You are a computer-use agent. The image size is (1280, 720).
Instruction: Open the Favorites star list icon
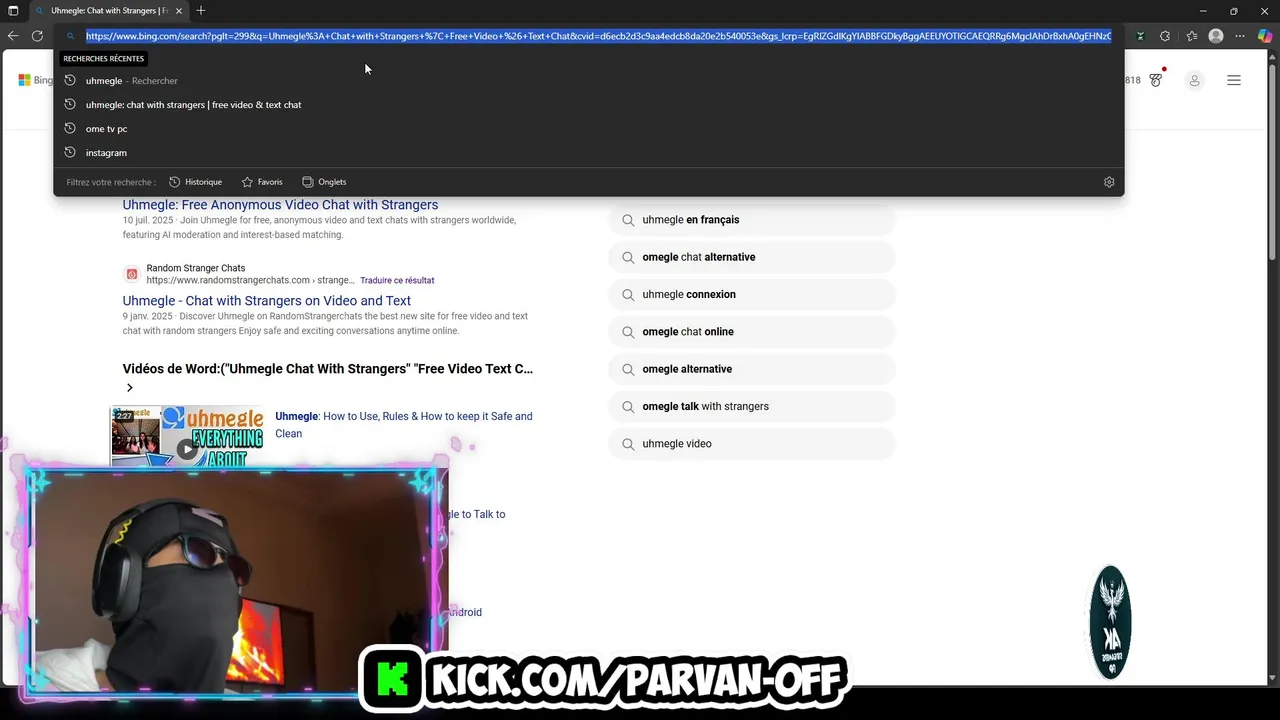click(x=1191, y=36)
